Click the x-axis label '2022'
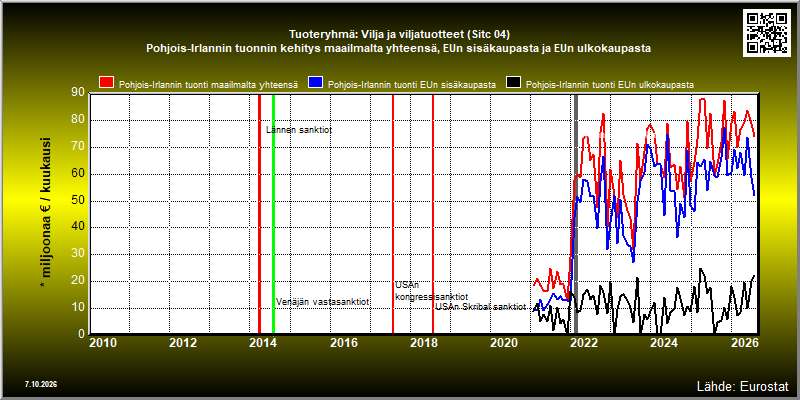The width and height of the screenshot is (800, 400). 584,342
